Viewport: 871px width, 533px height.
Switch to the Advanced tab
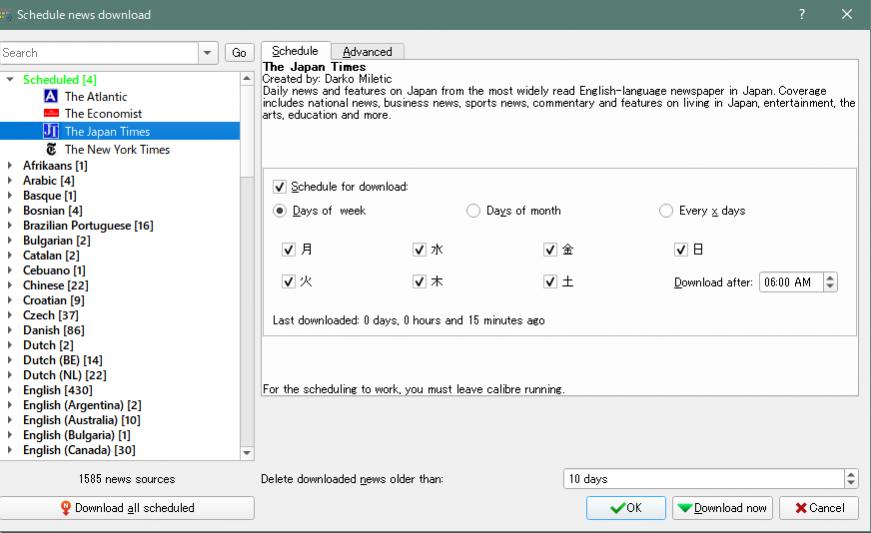tap(367, 52)
